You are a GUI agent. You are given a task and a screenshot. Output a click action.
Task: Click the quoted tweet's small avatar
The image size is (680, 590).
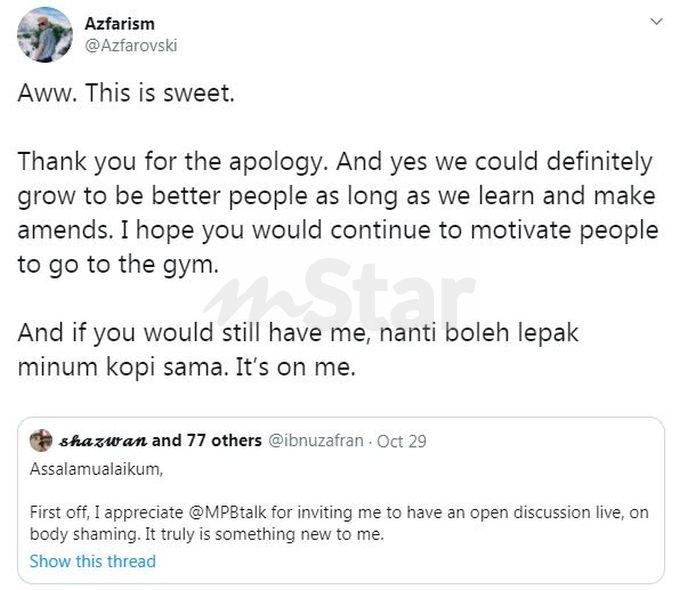[41, 440]
